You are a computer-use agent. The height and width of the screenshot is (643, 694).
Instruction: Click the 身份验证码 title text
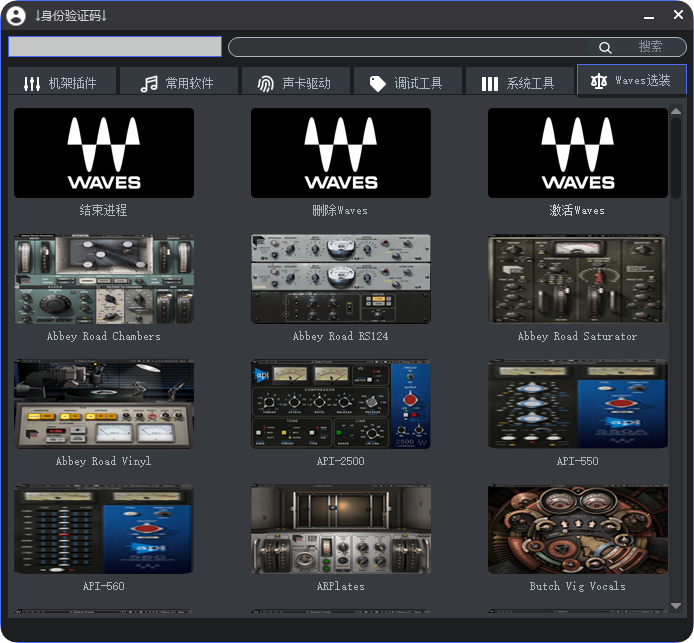[x=71, y=16]
